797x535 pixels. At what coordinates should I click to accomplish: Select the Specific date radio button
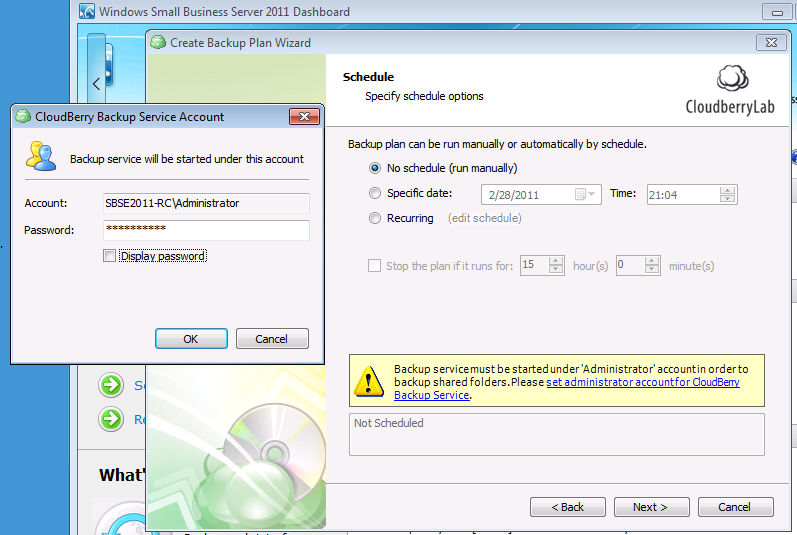point(375,193)
